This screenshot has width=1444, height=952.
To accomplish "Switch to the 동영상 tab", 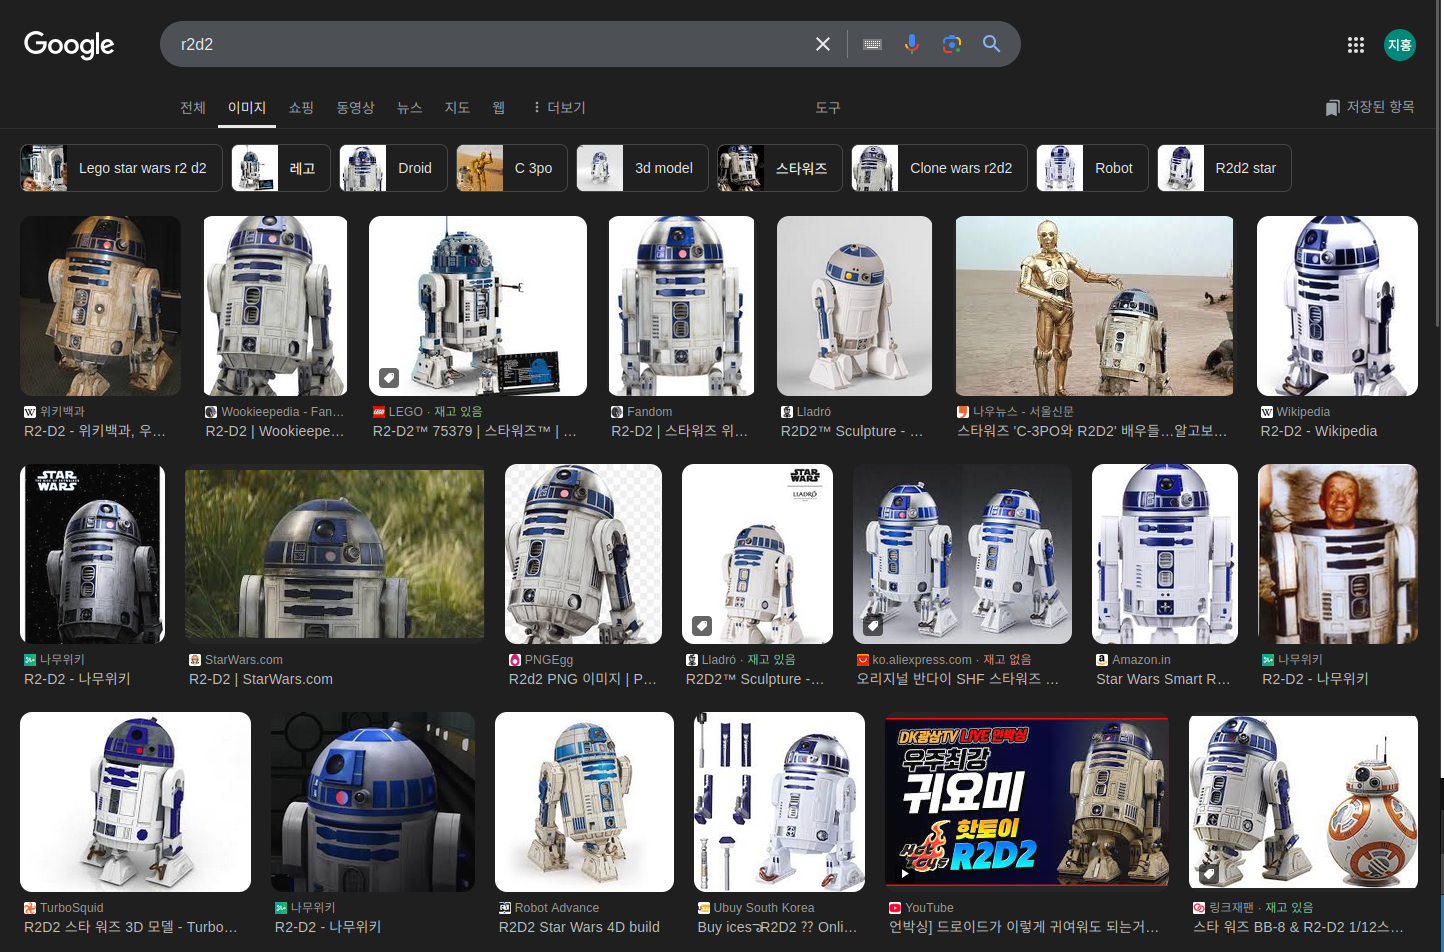I will [355, 107].
